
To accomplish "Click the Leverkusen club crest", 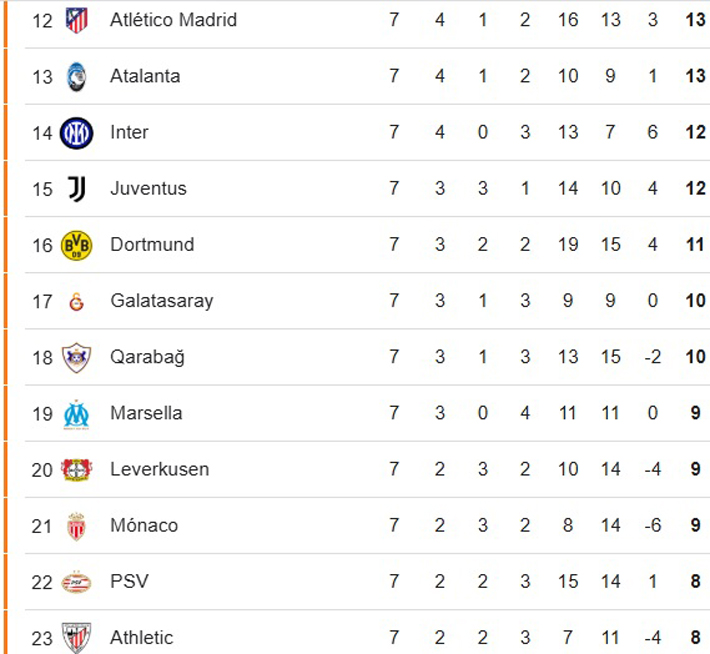I will point(76,469).
